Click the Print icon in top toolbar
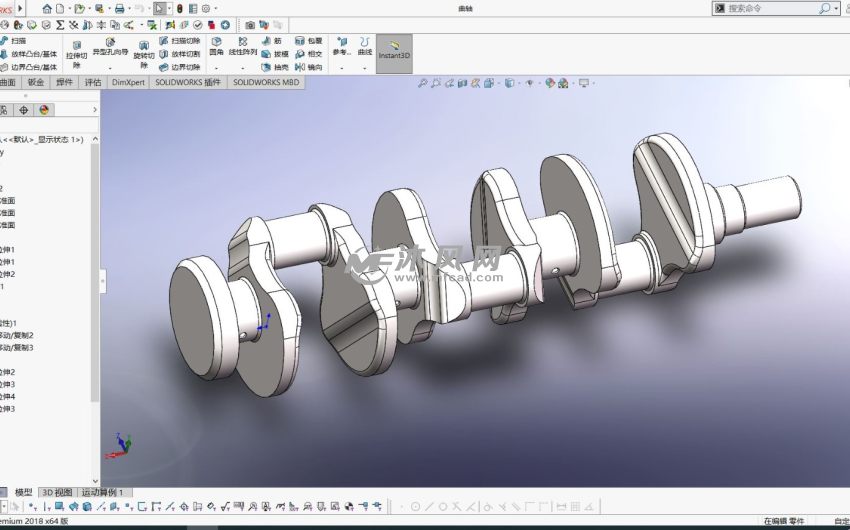850x530 pixels. pos(119,8)
